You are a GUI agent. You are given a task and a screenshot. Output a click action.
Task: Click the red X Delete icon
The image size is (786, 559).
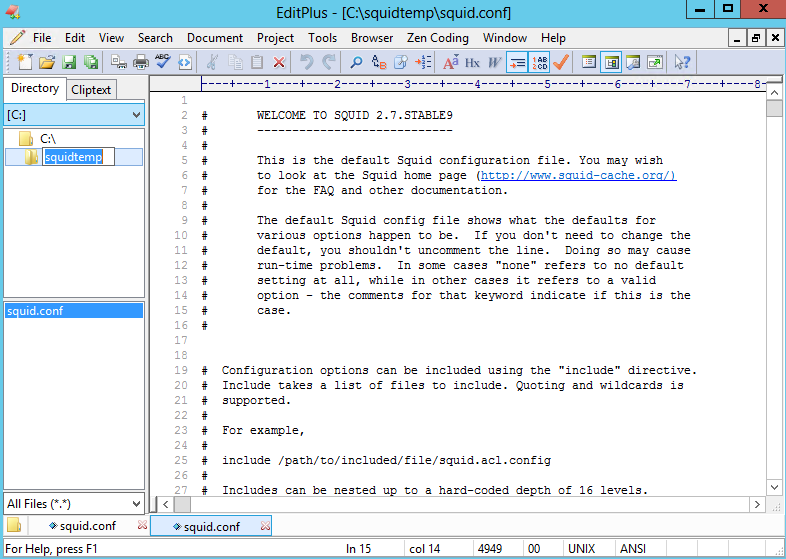[x=279, y=62]
